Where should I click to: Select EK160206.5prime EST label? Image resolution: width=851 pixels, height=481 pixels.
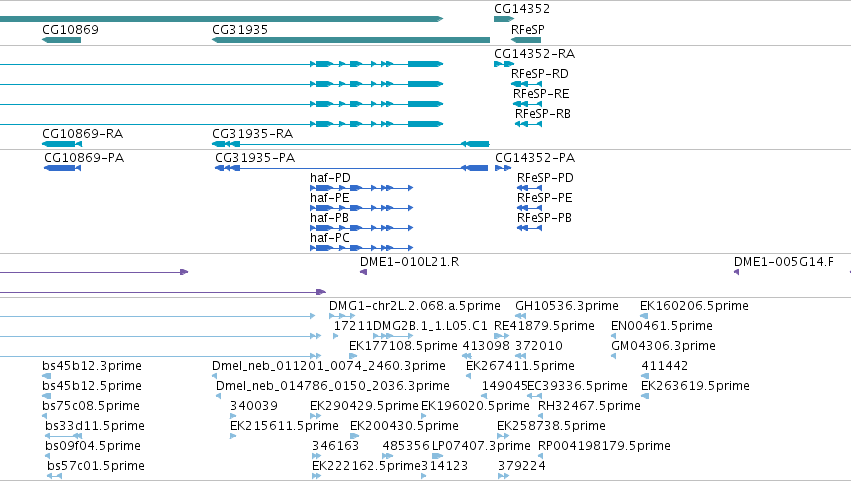694,306
